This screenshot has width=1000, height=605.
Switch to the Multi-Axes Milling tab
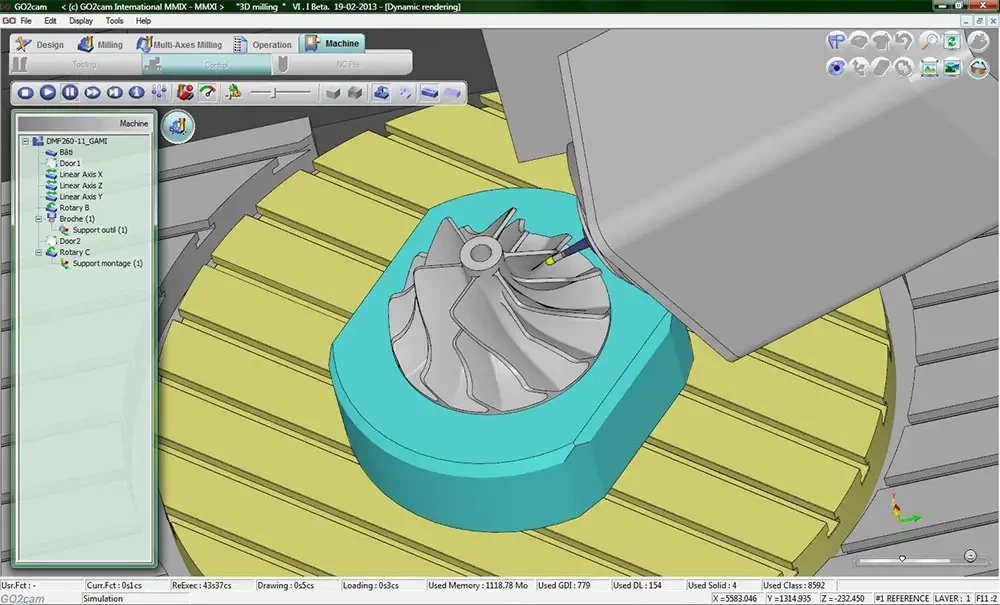point(177,44)
